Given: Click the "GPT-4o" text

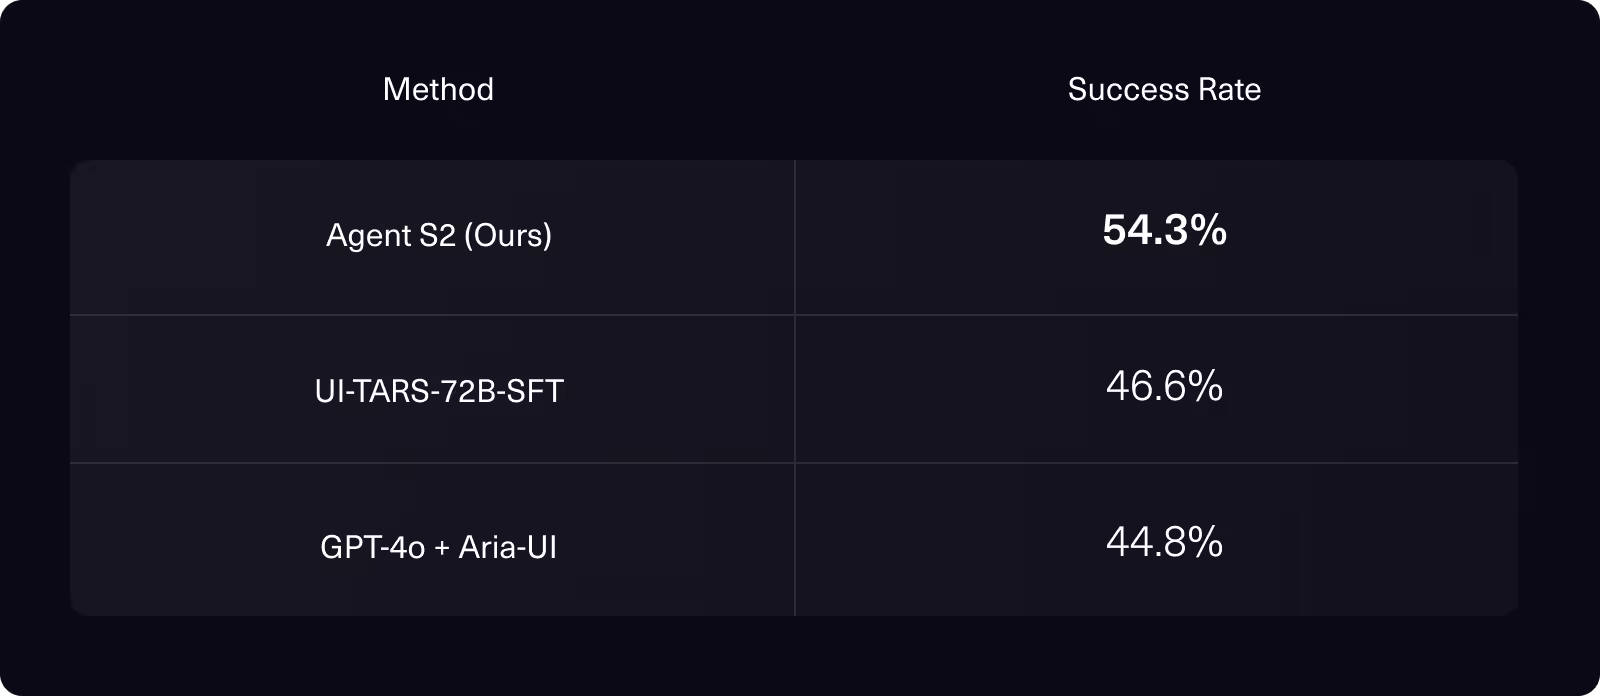Looking at the screenshot, I should pyautogui.click(x=373, y=547).
